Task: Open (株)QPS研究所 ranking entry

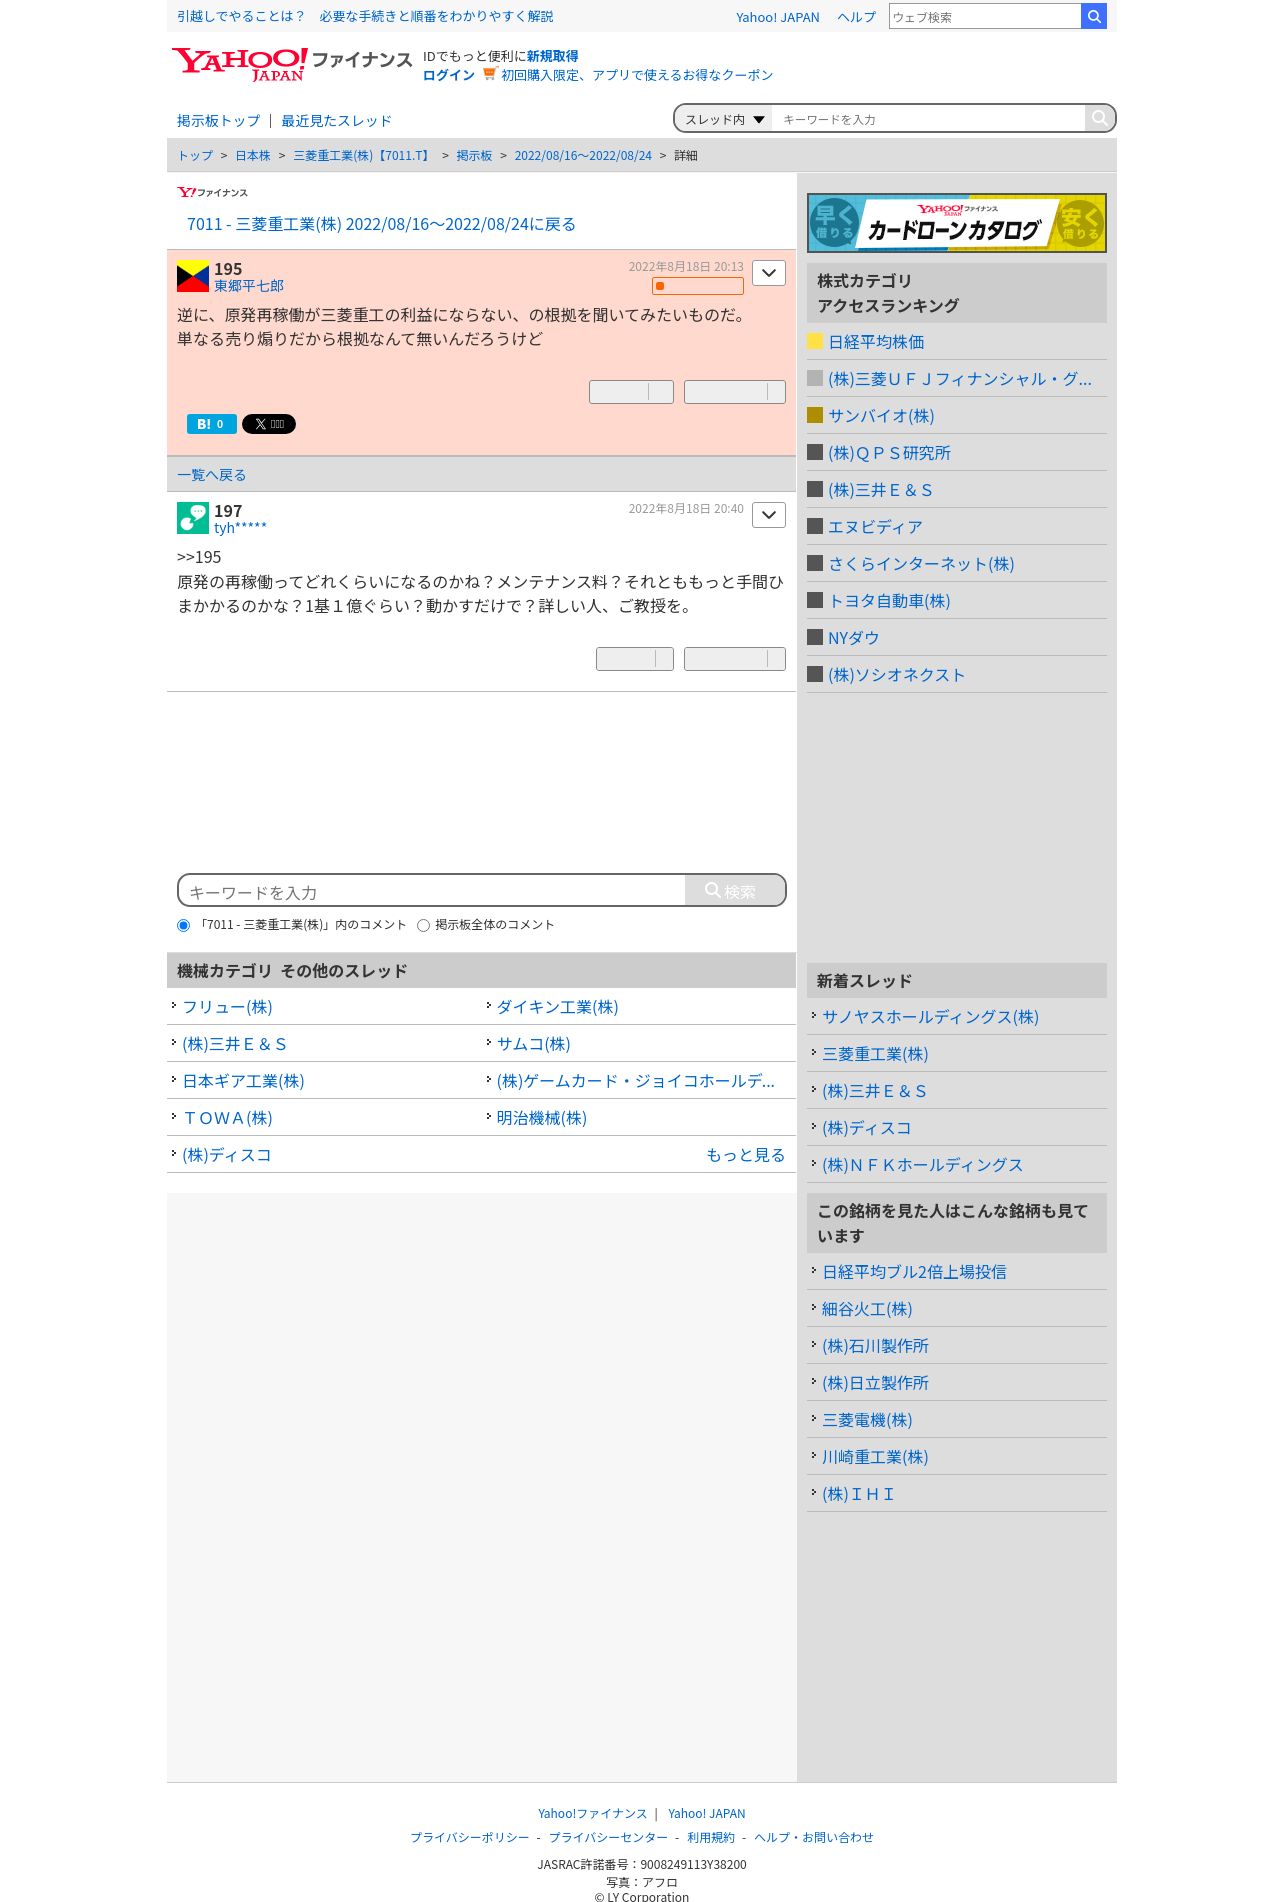Action: (889, 453)
